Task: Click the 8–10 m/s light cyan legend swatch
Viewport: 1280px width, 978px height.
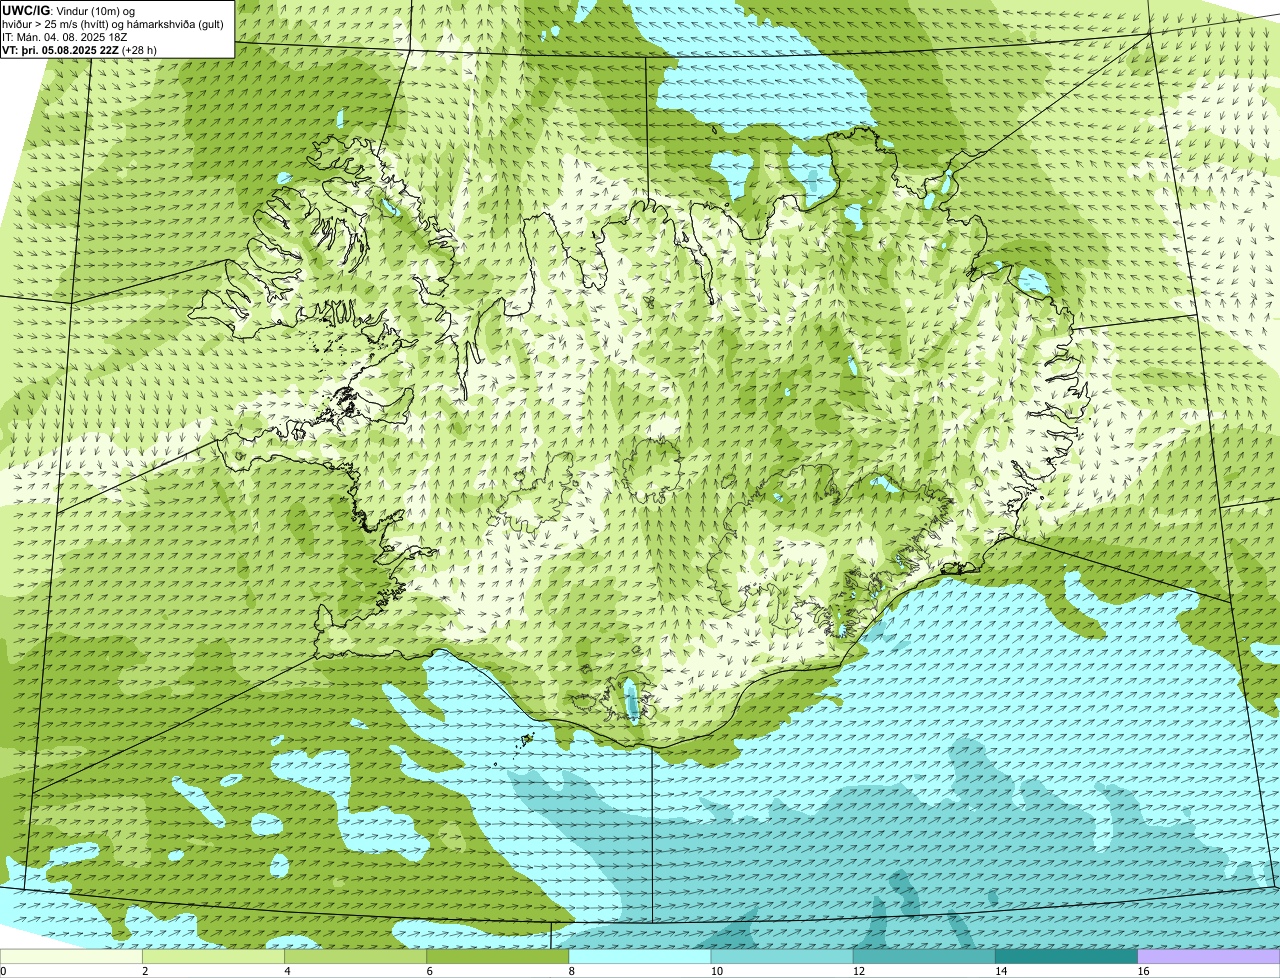Action: tap(640, 956)
